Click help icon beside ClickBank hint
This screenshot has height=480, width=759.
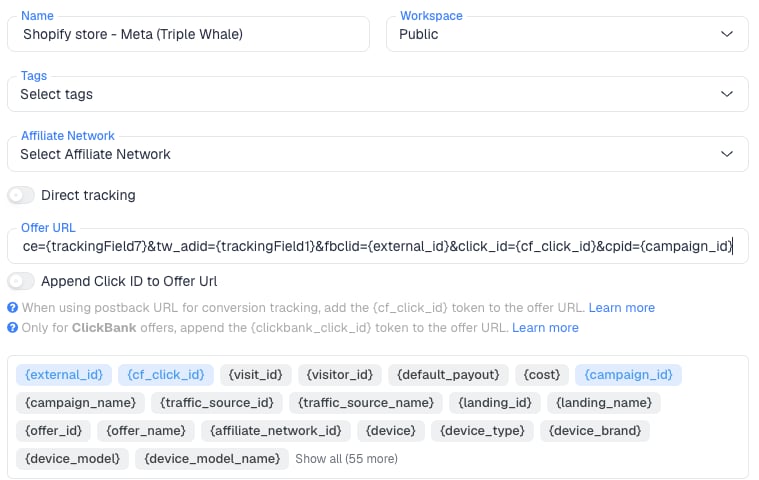[x=13, y=328]
